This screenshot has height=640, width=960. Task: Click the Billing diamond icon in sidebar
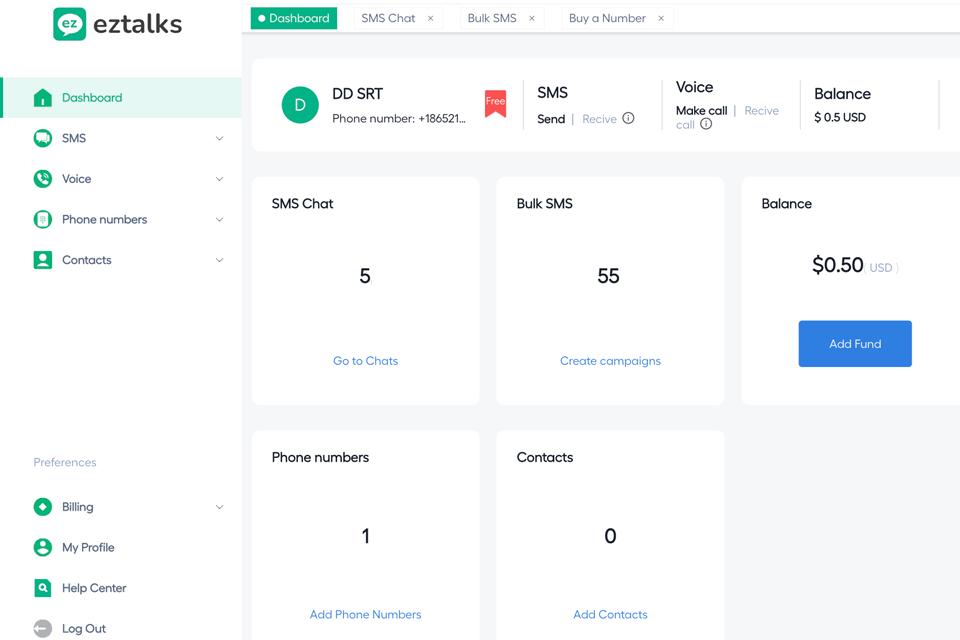(x=42, y=506)
